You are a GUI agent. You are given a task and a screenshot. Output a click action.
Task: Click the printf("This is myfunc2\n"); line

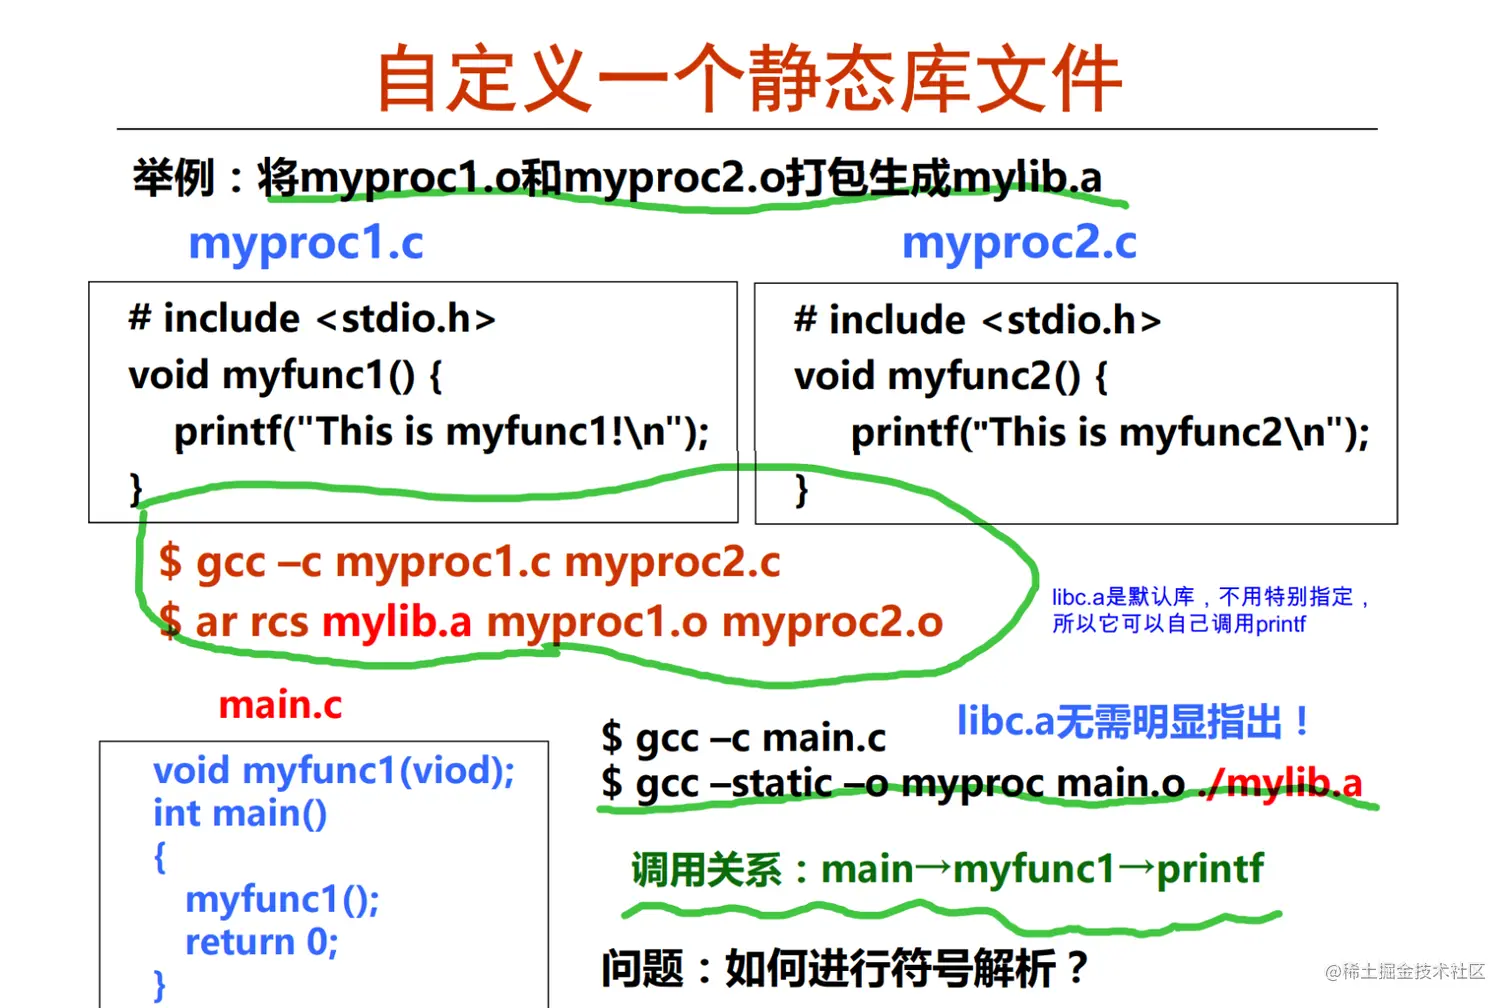(1110, 433)
